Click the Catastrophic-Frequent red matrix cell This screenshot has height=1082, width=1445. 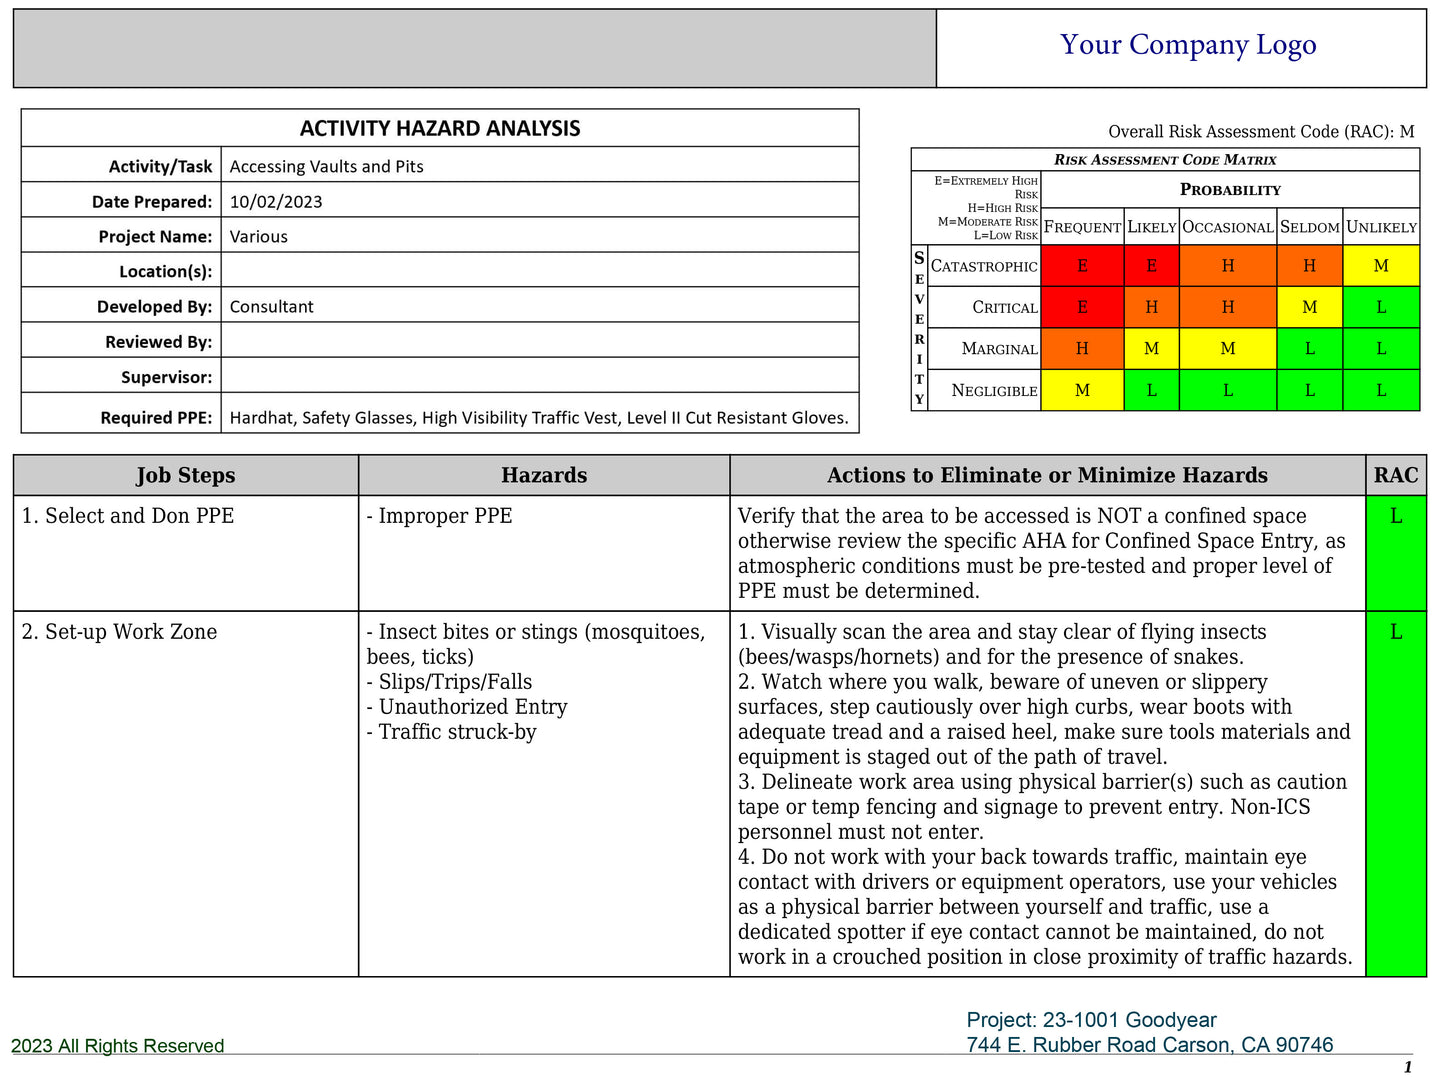click(x=1082, y=266)
